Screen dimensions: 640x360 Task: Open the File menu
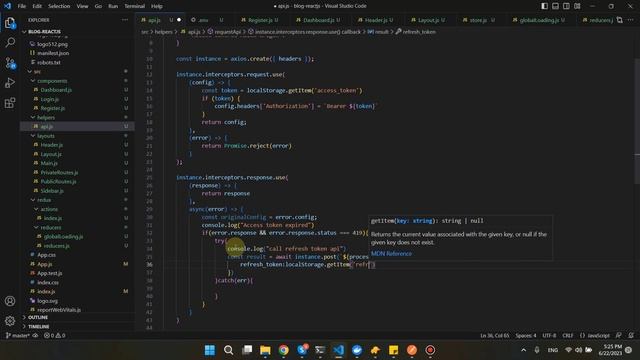(22, 6)
